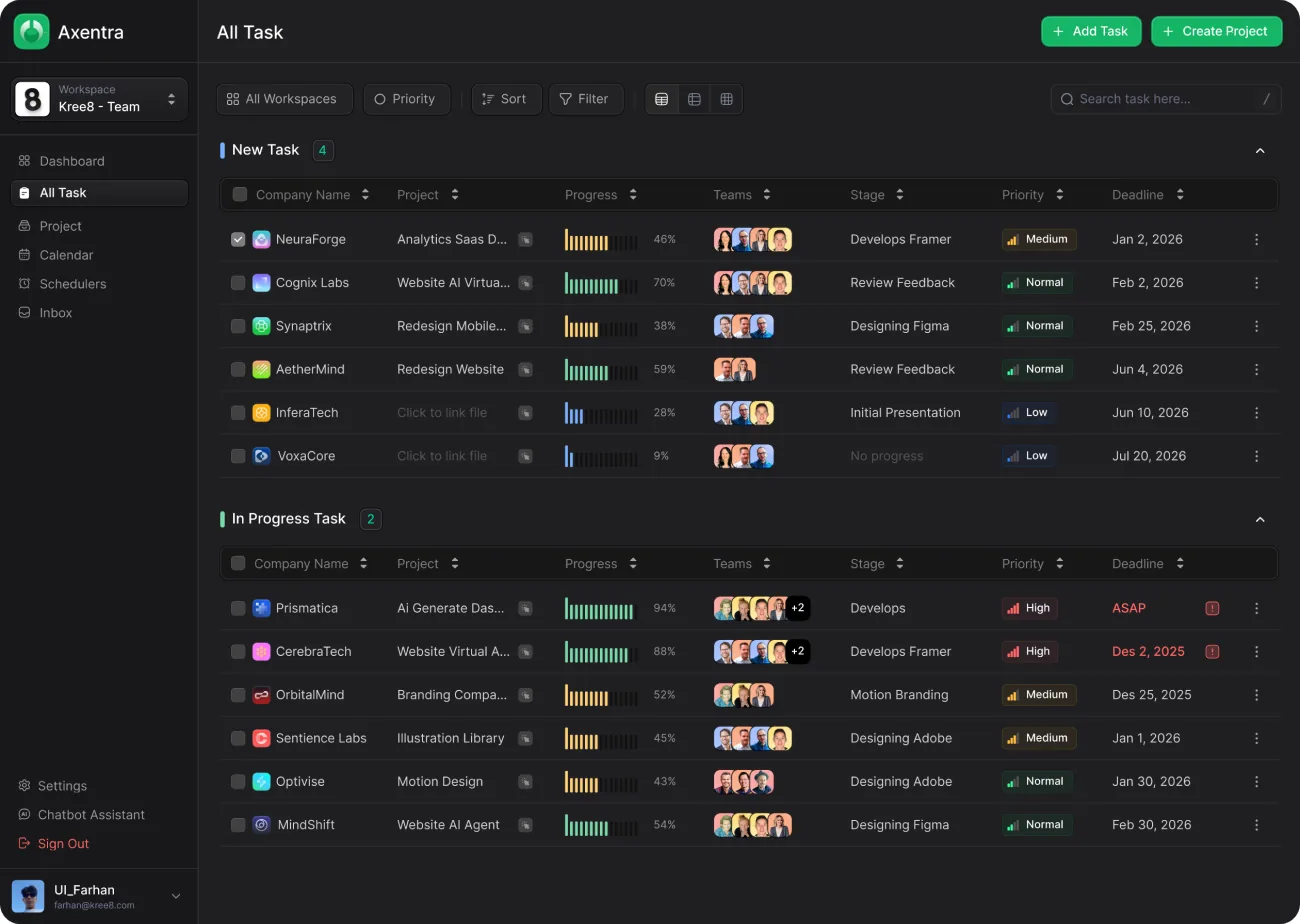Screen dimensions: 1300x924
Task: Collapse the New Task section chevron
Action: [1260, 151]
